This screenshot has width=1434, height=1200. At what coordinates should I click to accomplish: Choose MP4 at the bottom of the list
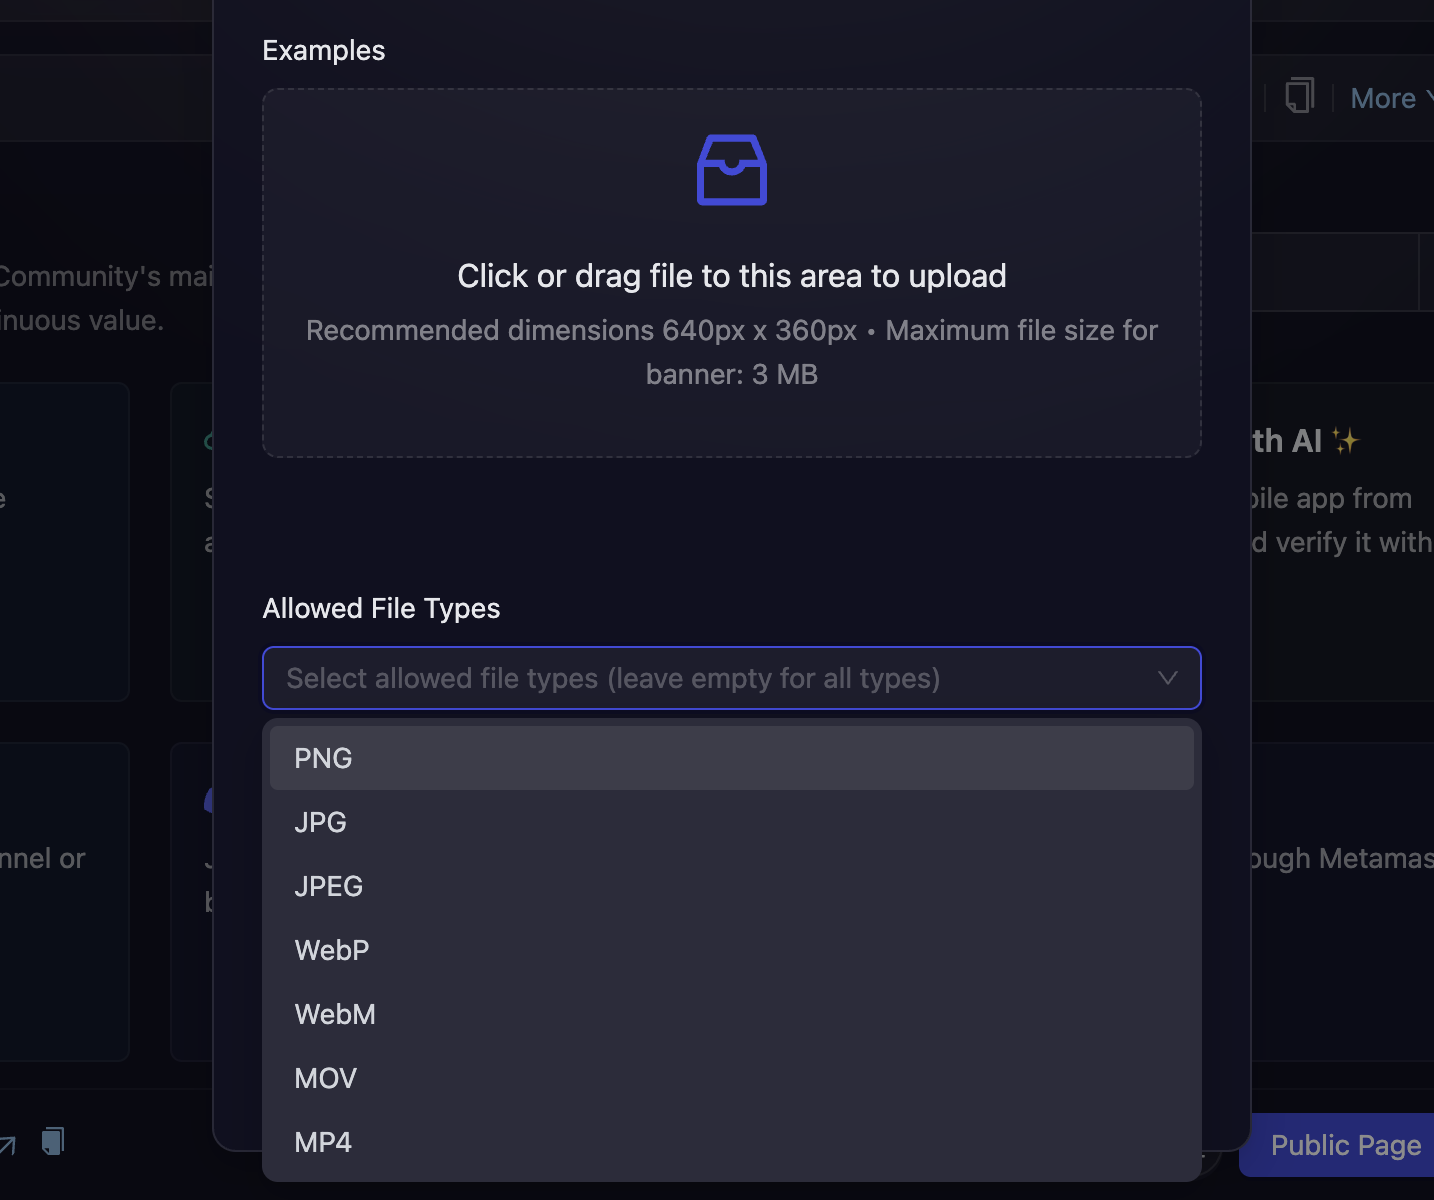[323, 1141]
